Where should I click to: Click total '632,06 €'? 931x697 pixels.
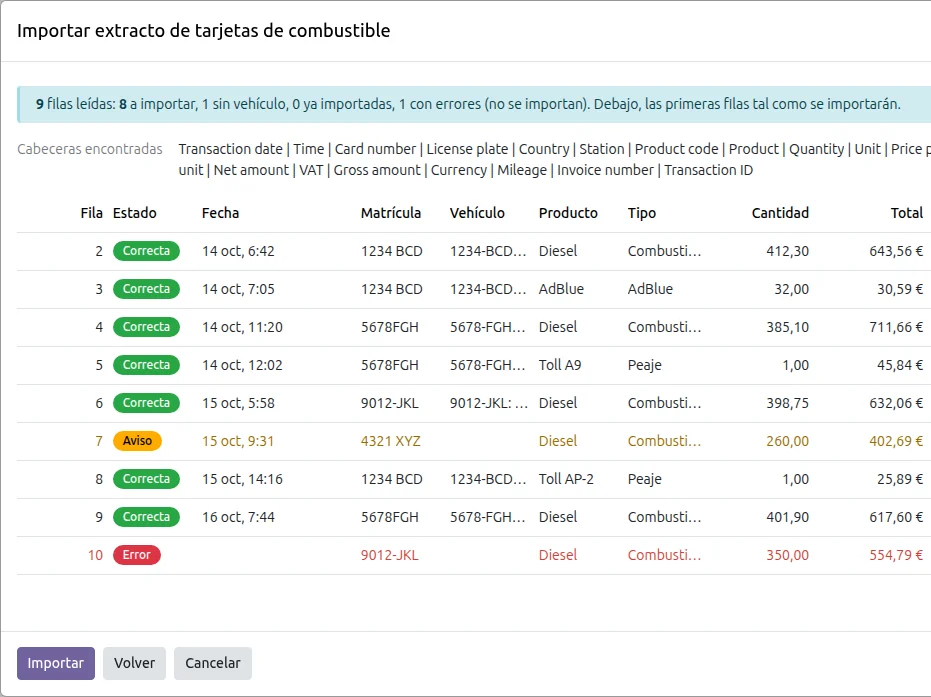[x=896, y=403]
